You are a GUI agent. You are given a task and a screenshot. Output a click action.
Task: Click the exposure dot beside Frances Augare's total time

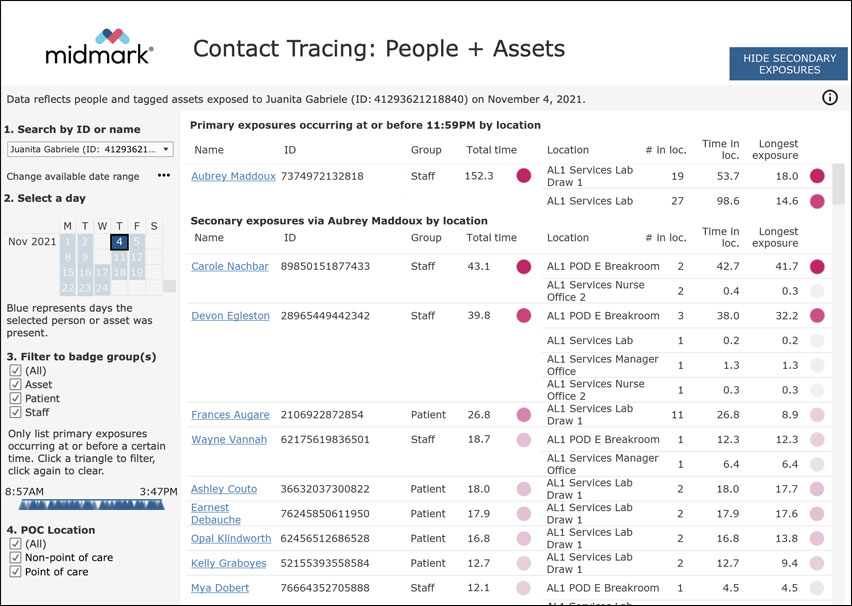pyautogui.click(x=524, y=414)
